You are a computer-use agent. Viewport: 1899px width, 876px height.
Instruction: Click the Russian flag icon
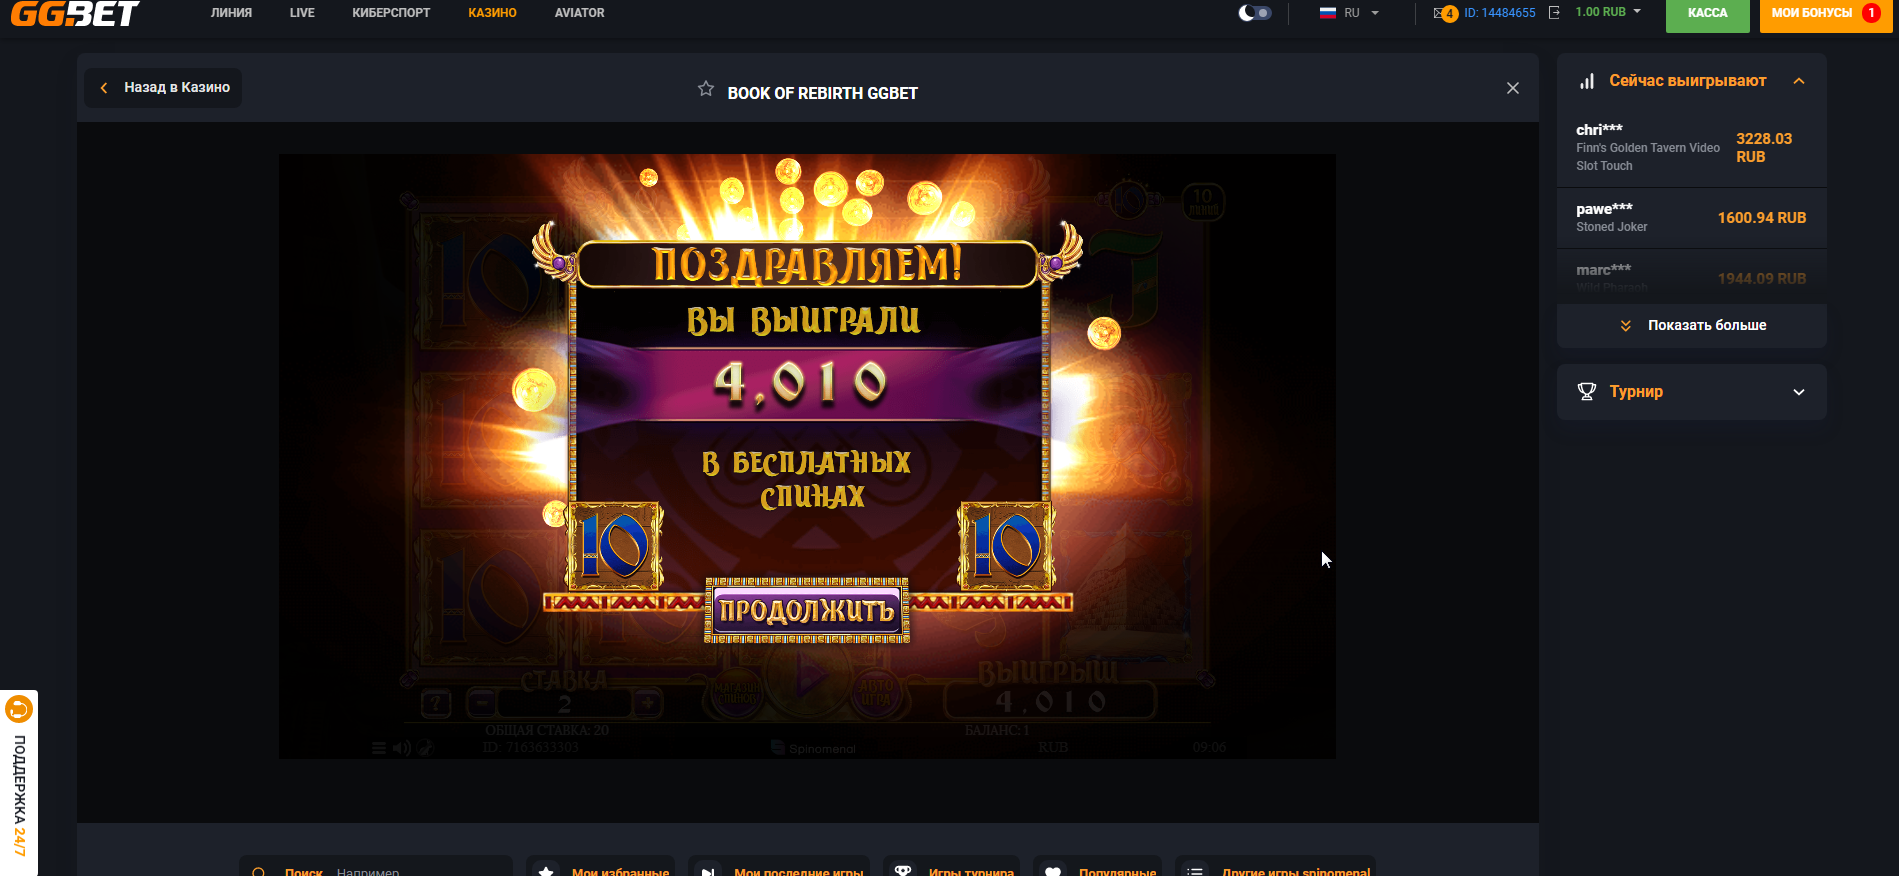1328,13
